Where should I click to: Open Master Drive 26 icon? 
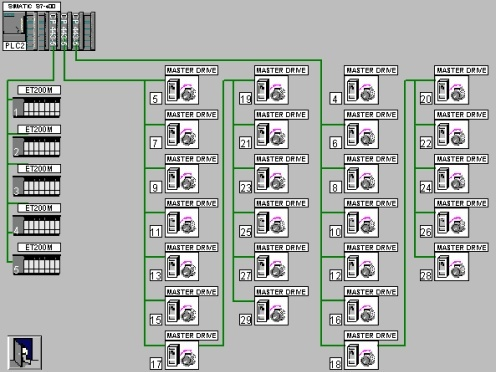452,223
